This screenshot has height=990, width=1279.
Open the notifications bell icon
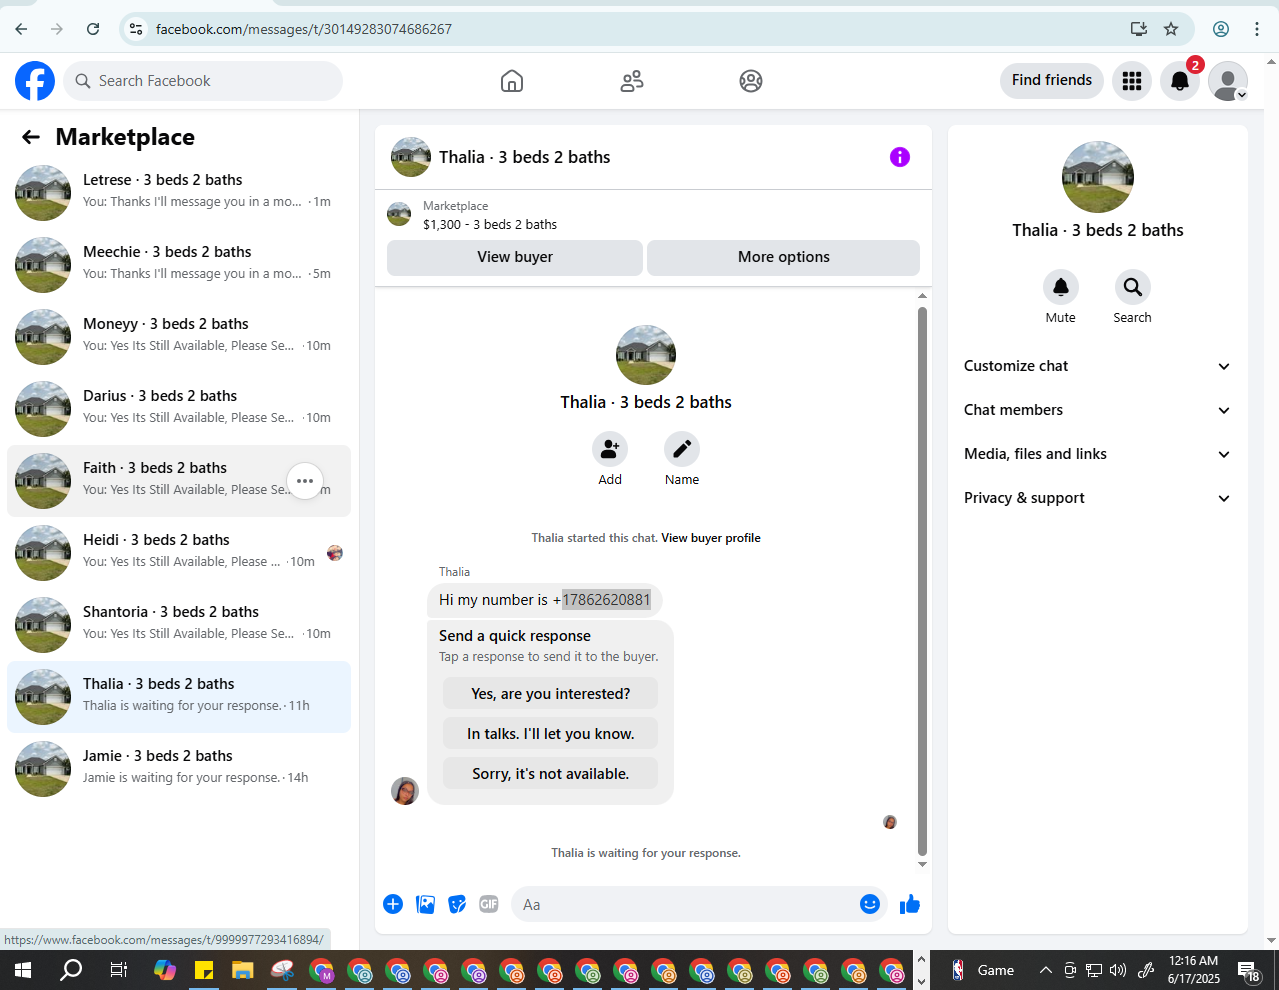1180,81
